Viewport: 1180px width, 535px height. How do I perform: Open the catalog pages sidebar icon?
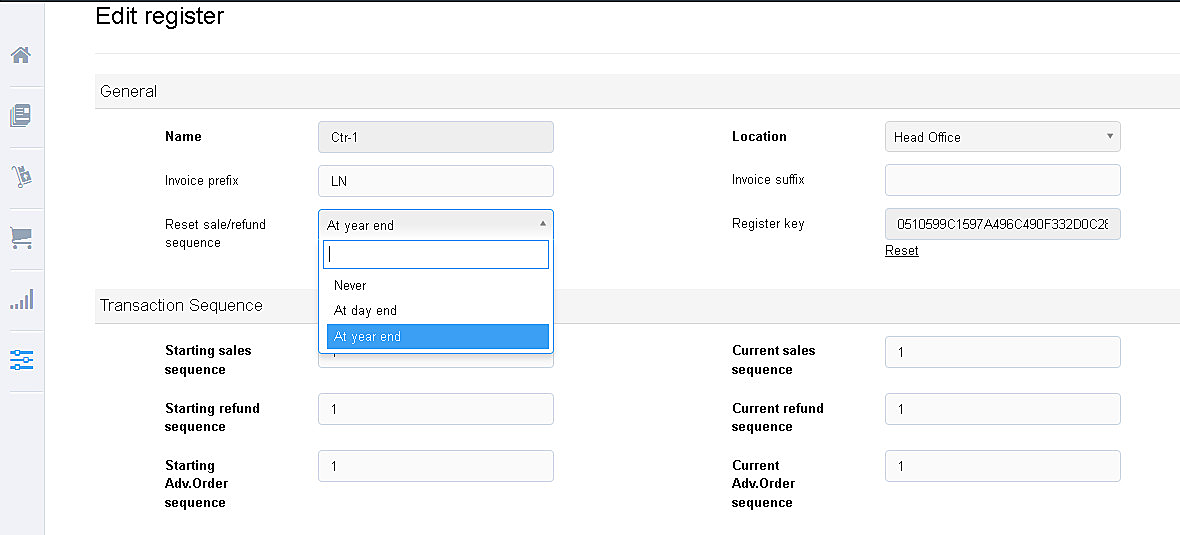pyautogui.click(x=21, y=116)
